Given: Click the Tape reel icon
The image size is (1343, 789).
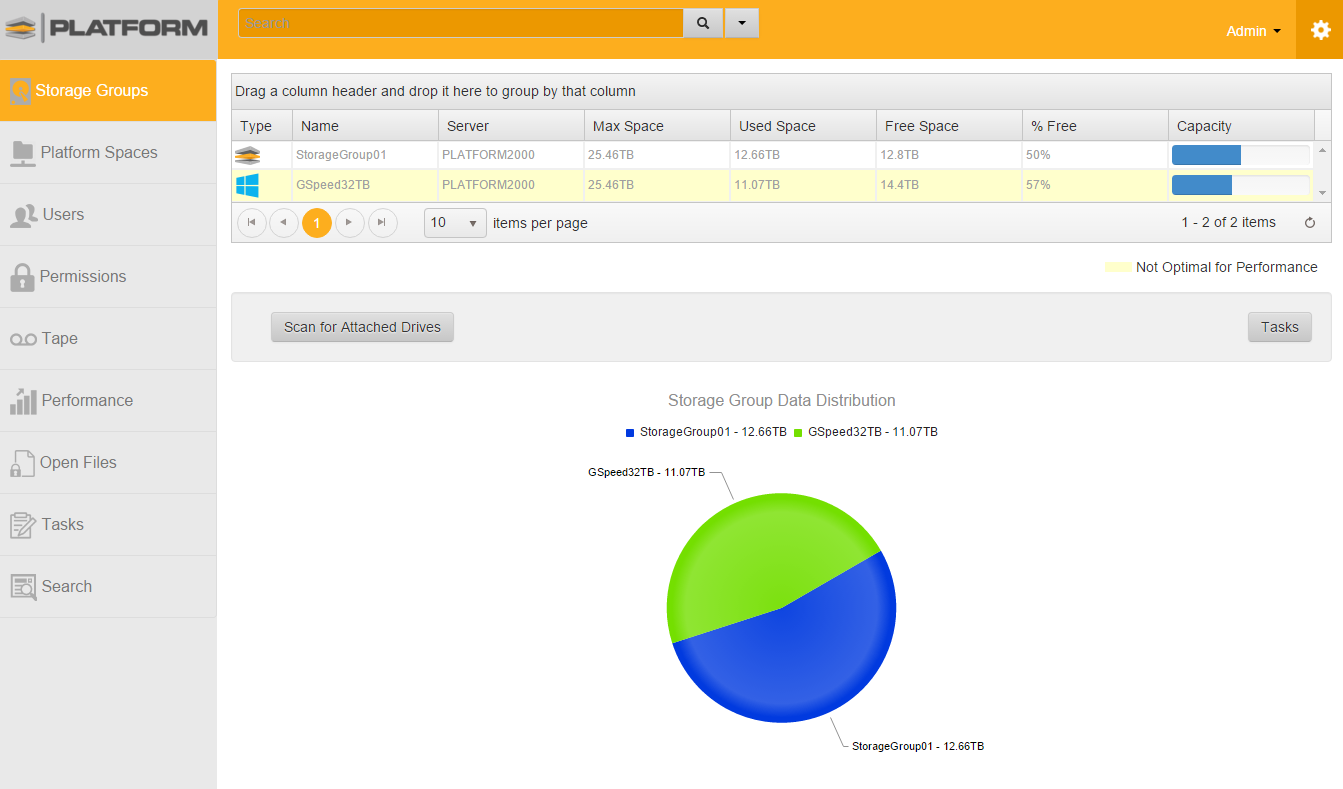Looking at the screenshot, I should point(23,340).
